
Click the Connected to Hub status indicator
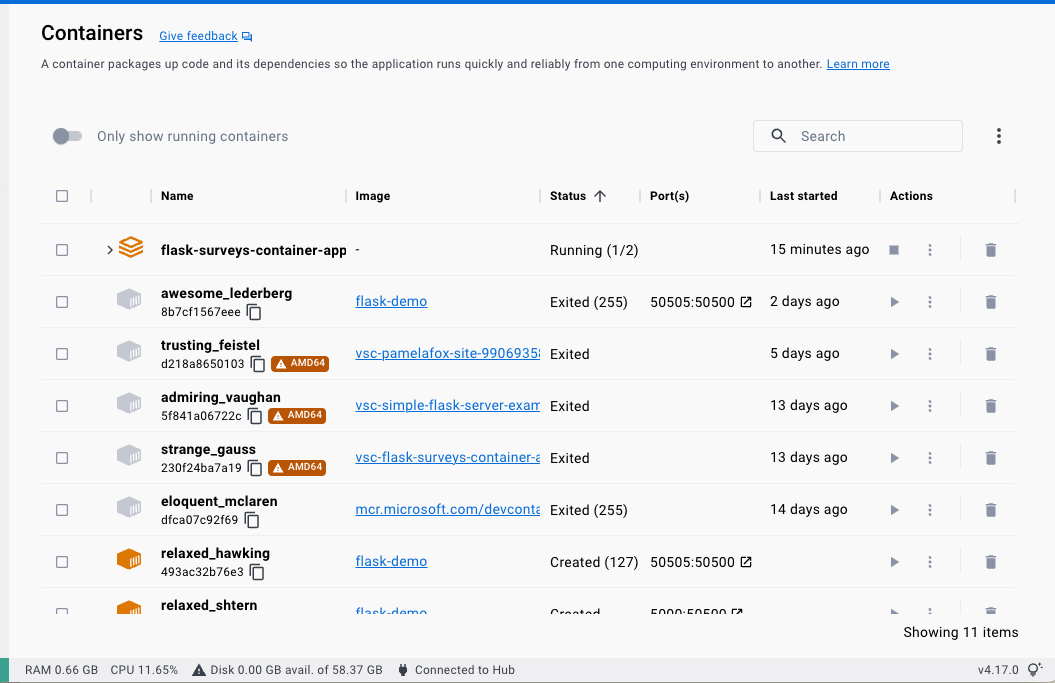[456, 669]
